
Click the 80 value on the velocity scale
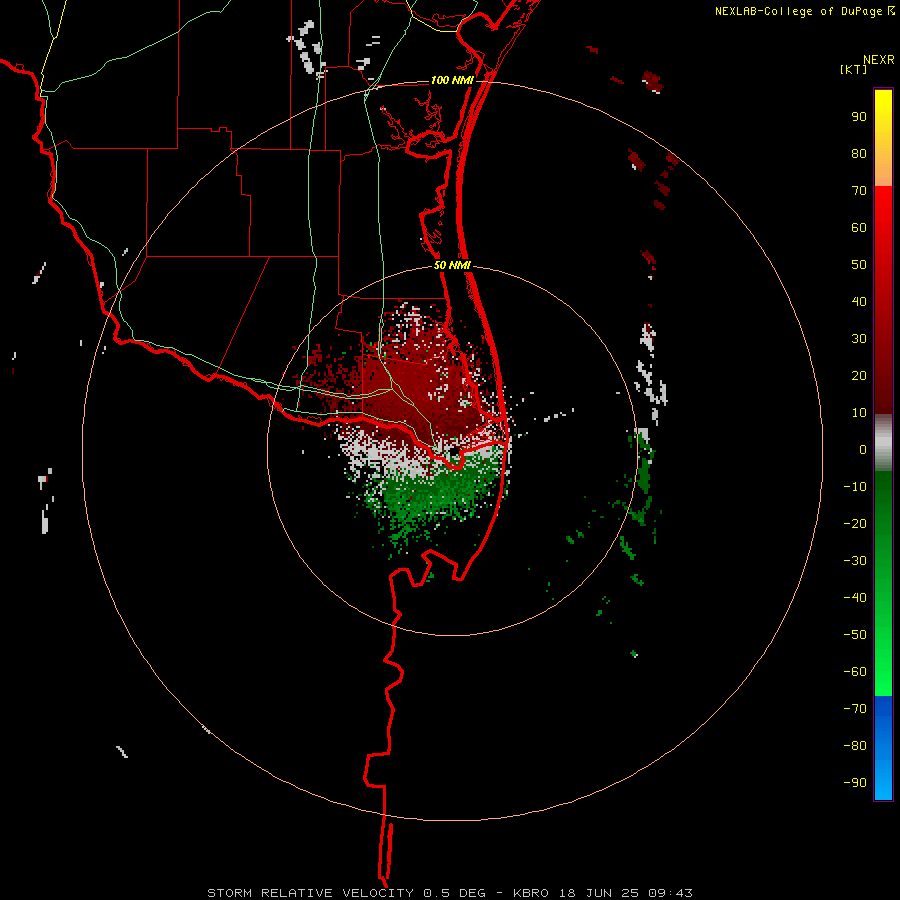(x=859, y=154)
